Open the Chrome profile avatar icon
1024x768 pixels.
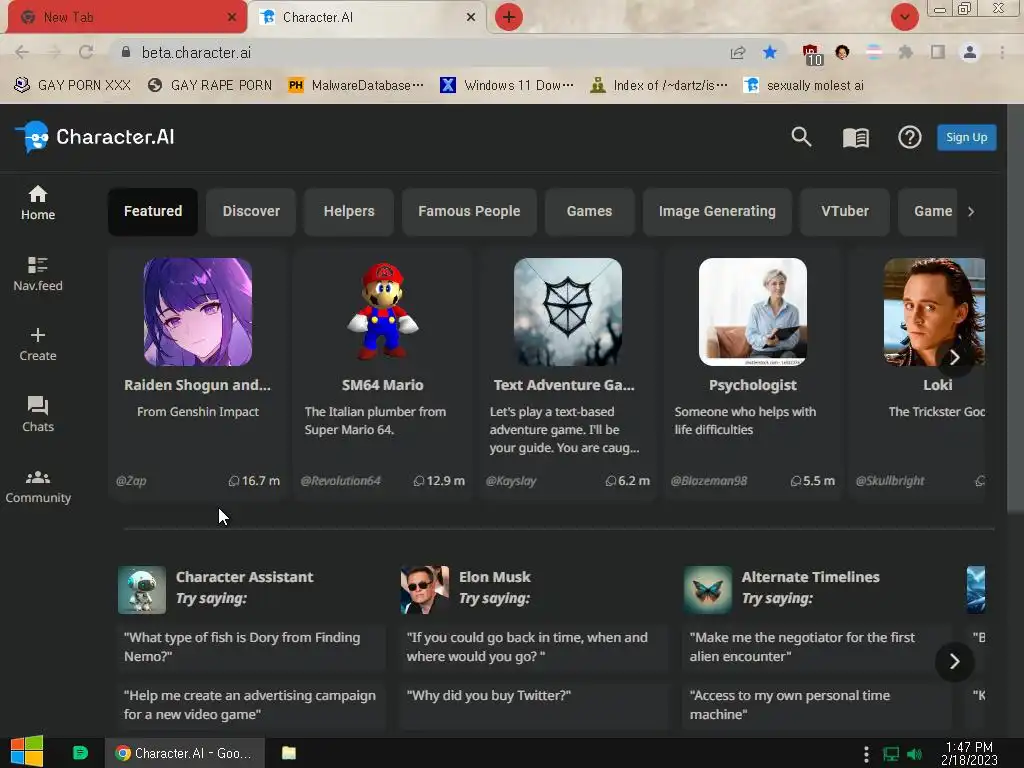coord(970,52)
